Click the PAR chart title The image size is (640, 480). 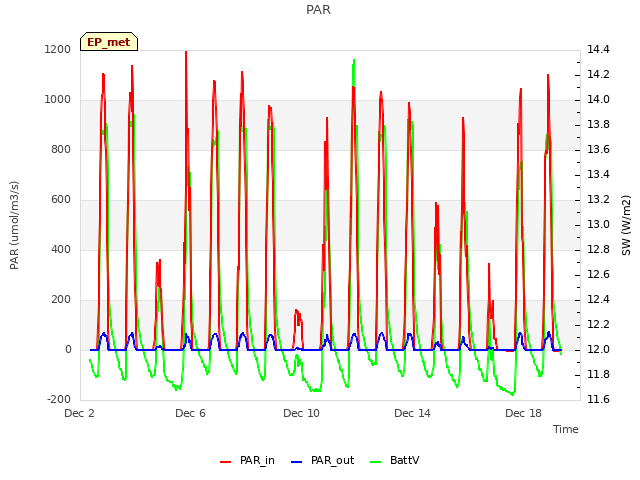(318, 9)
